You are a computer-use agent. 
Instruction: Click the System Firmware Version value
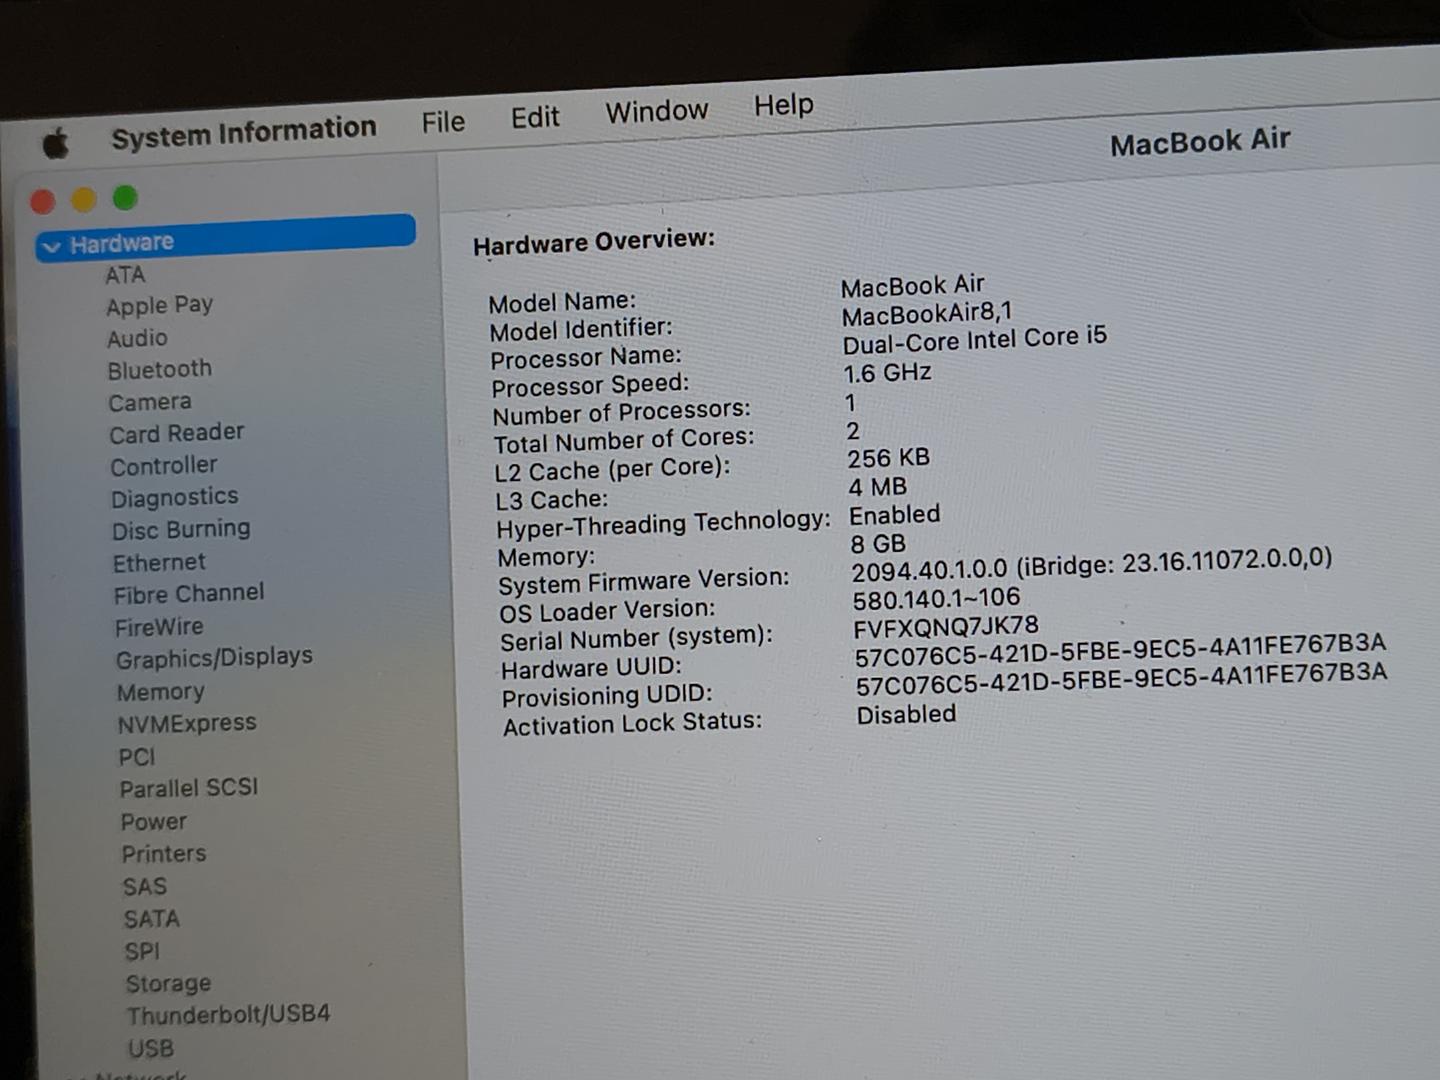(1092, 564)
